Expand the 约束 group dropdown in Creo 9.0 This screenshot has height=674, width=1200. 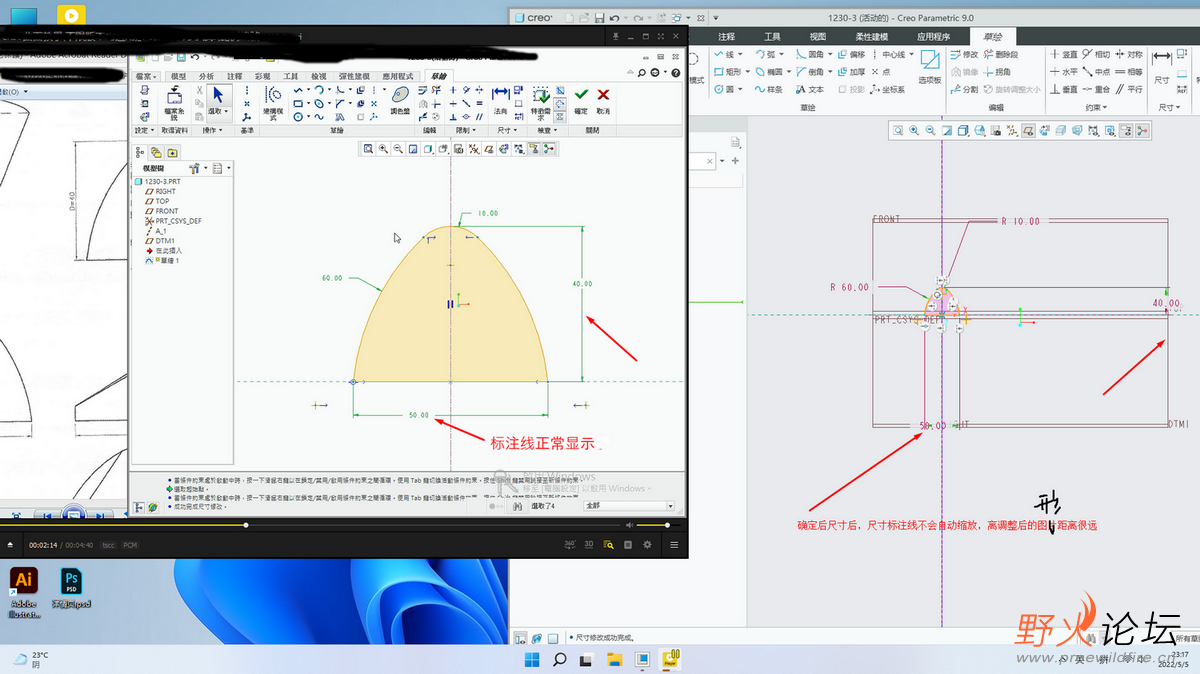pyautogui.click(x=1094, y=107)
